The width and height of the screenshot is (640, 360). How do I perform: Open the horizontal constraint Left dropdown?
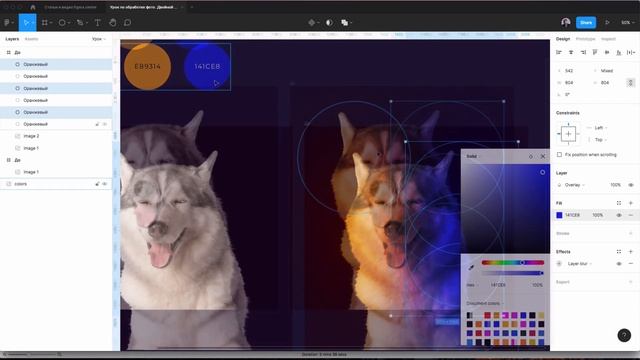[600, 128]
